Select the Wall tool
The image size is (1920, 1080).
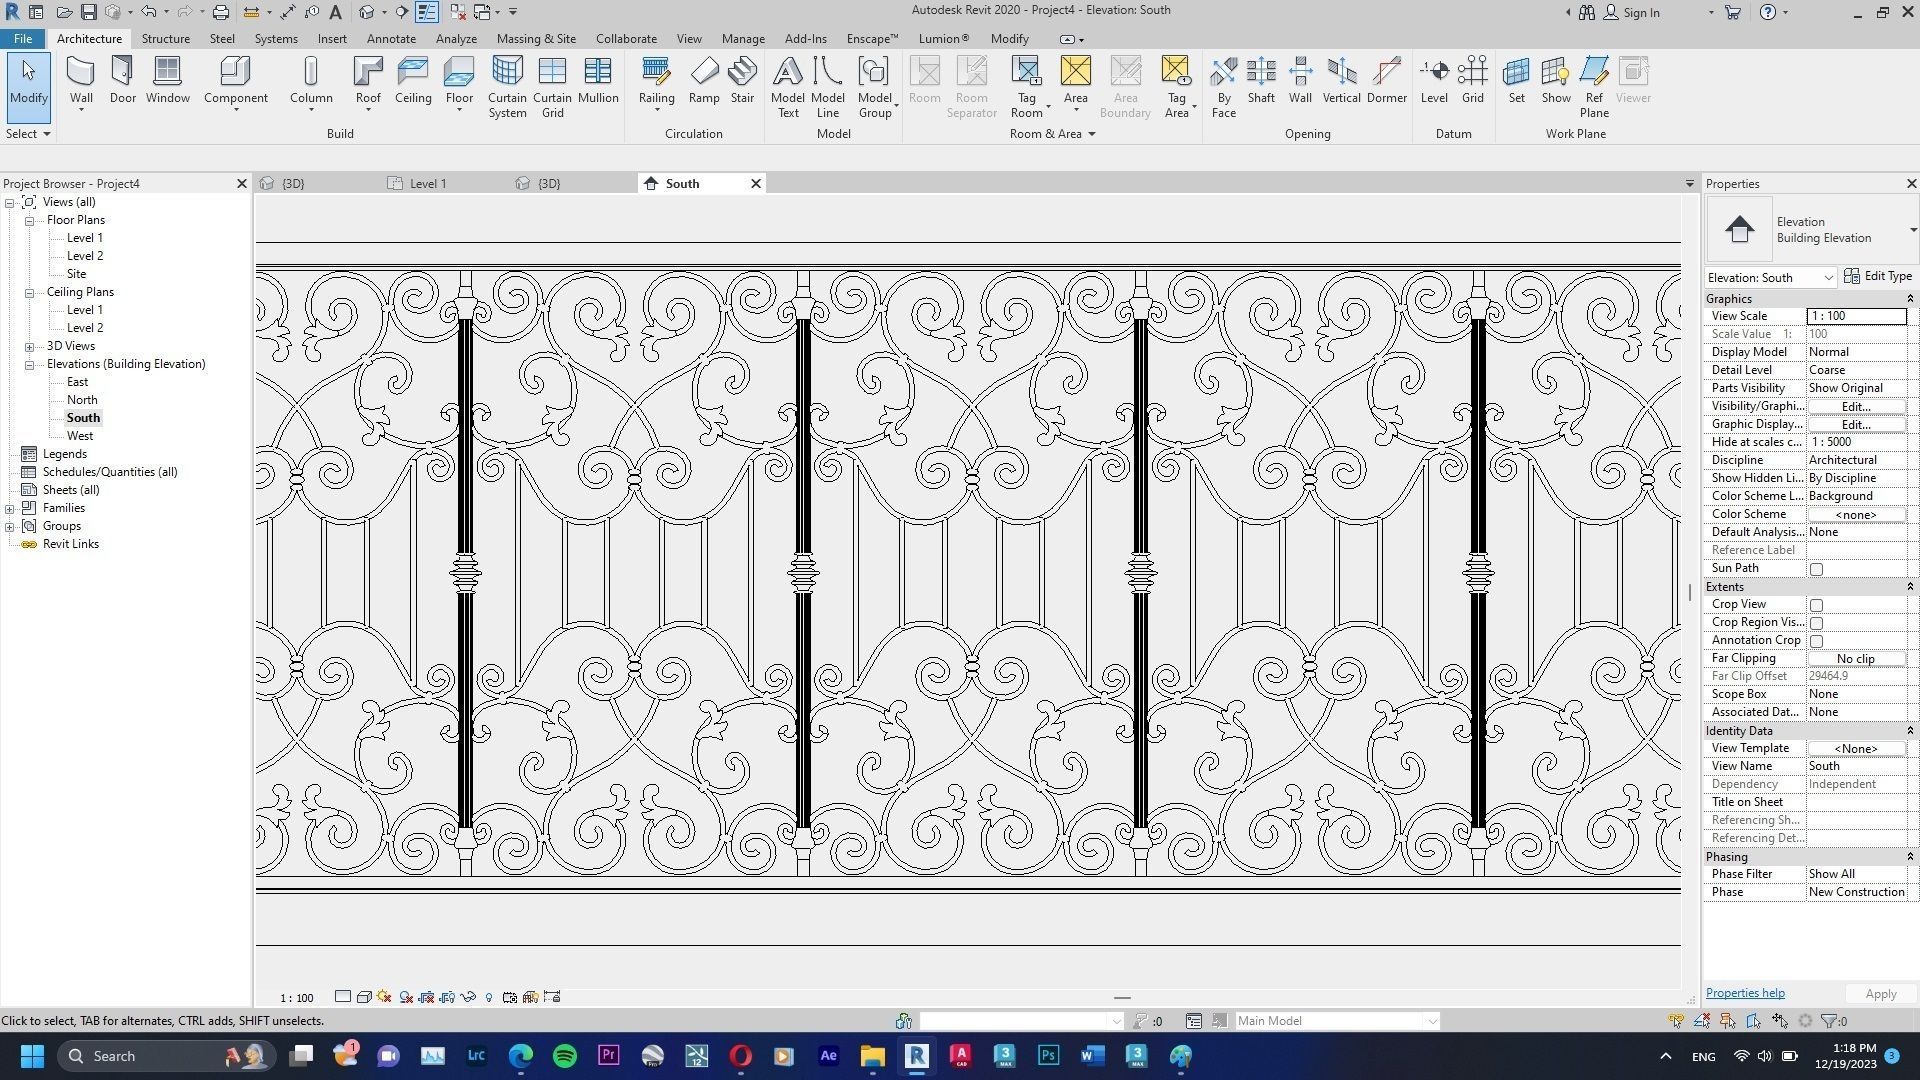pyautogui.click(x=81, y=81)
